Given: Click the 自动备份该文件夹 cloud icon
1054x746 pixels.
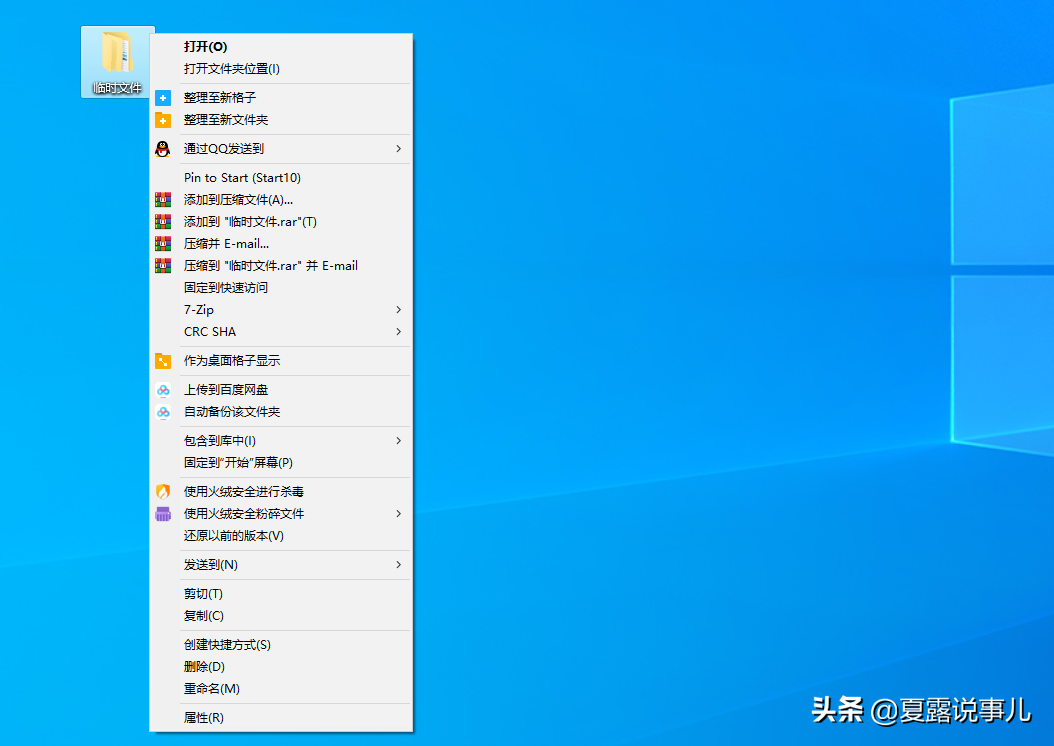Looking at the screenshot, I should click(x=163, y=411).
